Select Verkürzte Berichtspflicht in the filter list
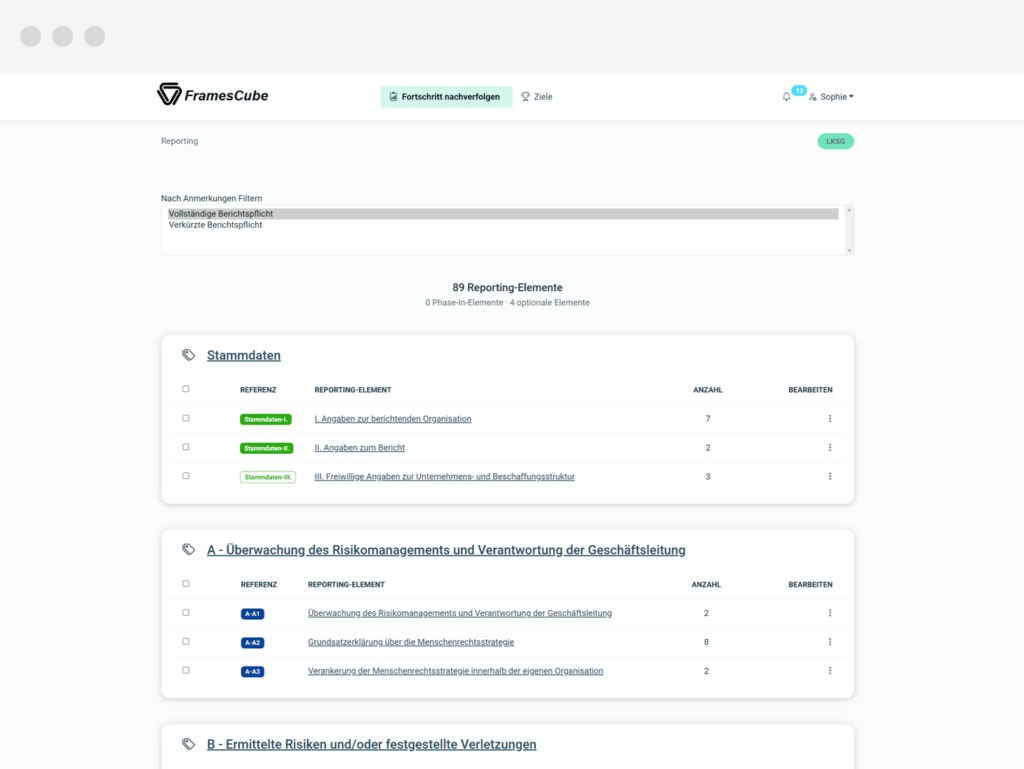The image size is (1024, 769). click(x=503, y=225)
